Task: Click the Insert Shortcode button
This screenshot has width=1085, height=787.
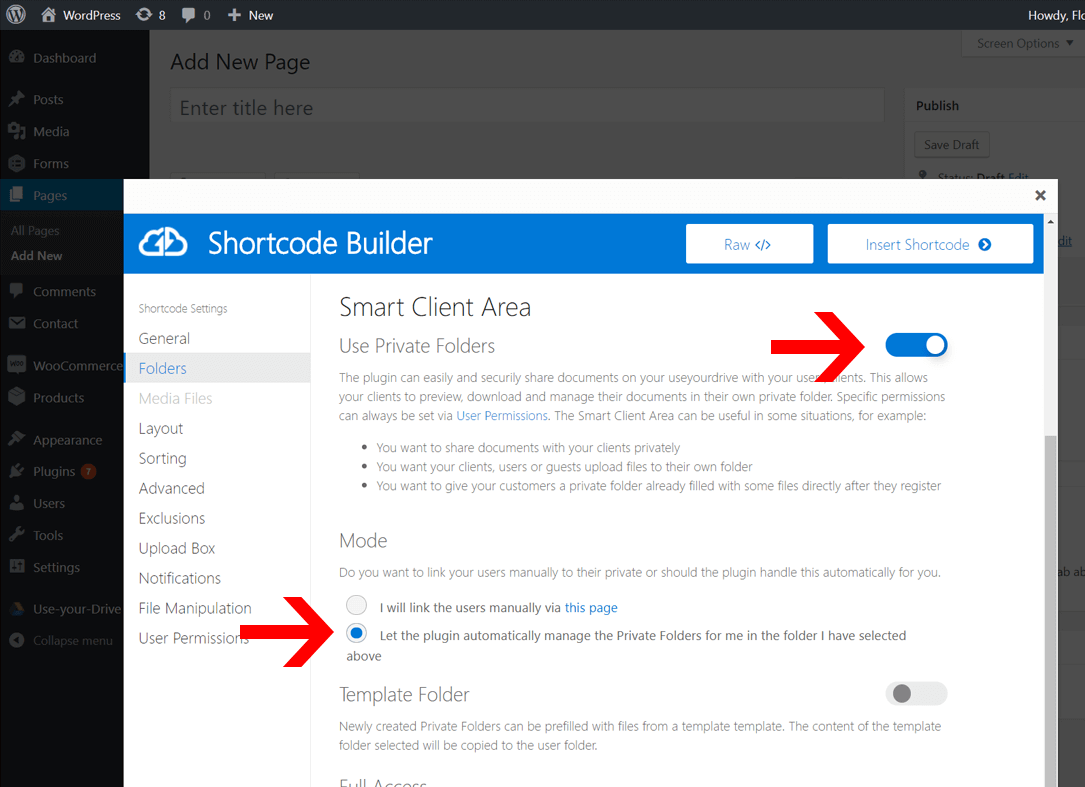Action: click(930, 244)
